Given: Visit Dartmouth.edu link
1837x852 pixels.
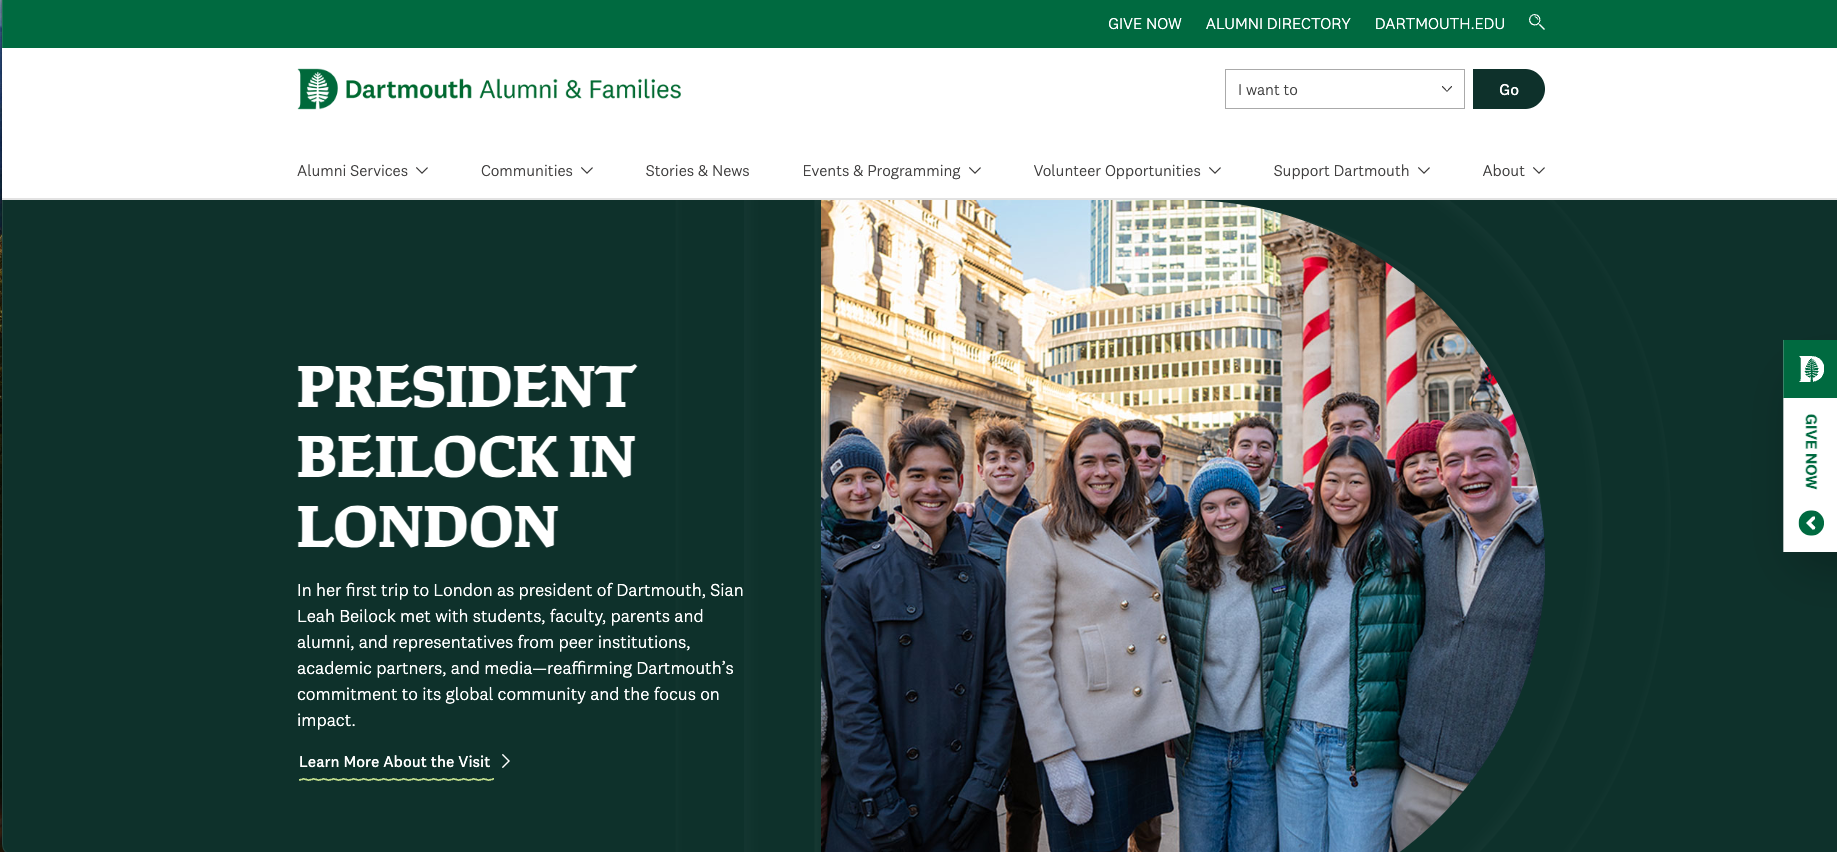Looking at the screenshot, I should (x=1439, y=24).
